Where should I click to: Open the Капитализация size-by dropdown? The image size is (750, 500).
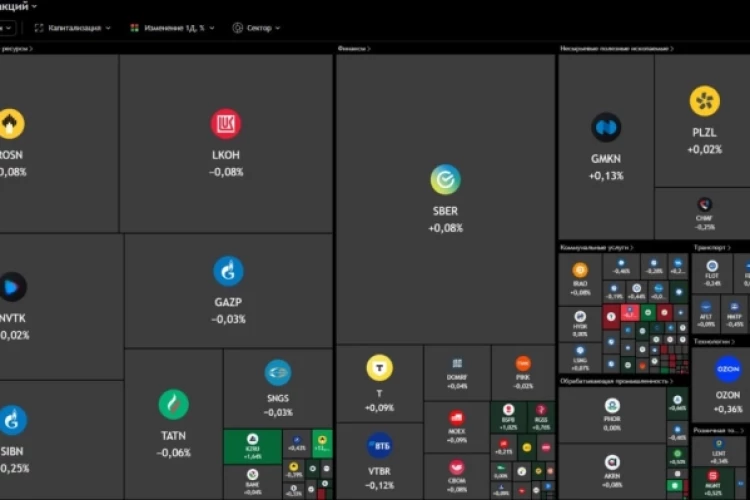(72, 28)
